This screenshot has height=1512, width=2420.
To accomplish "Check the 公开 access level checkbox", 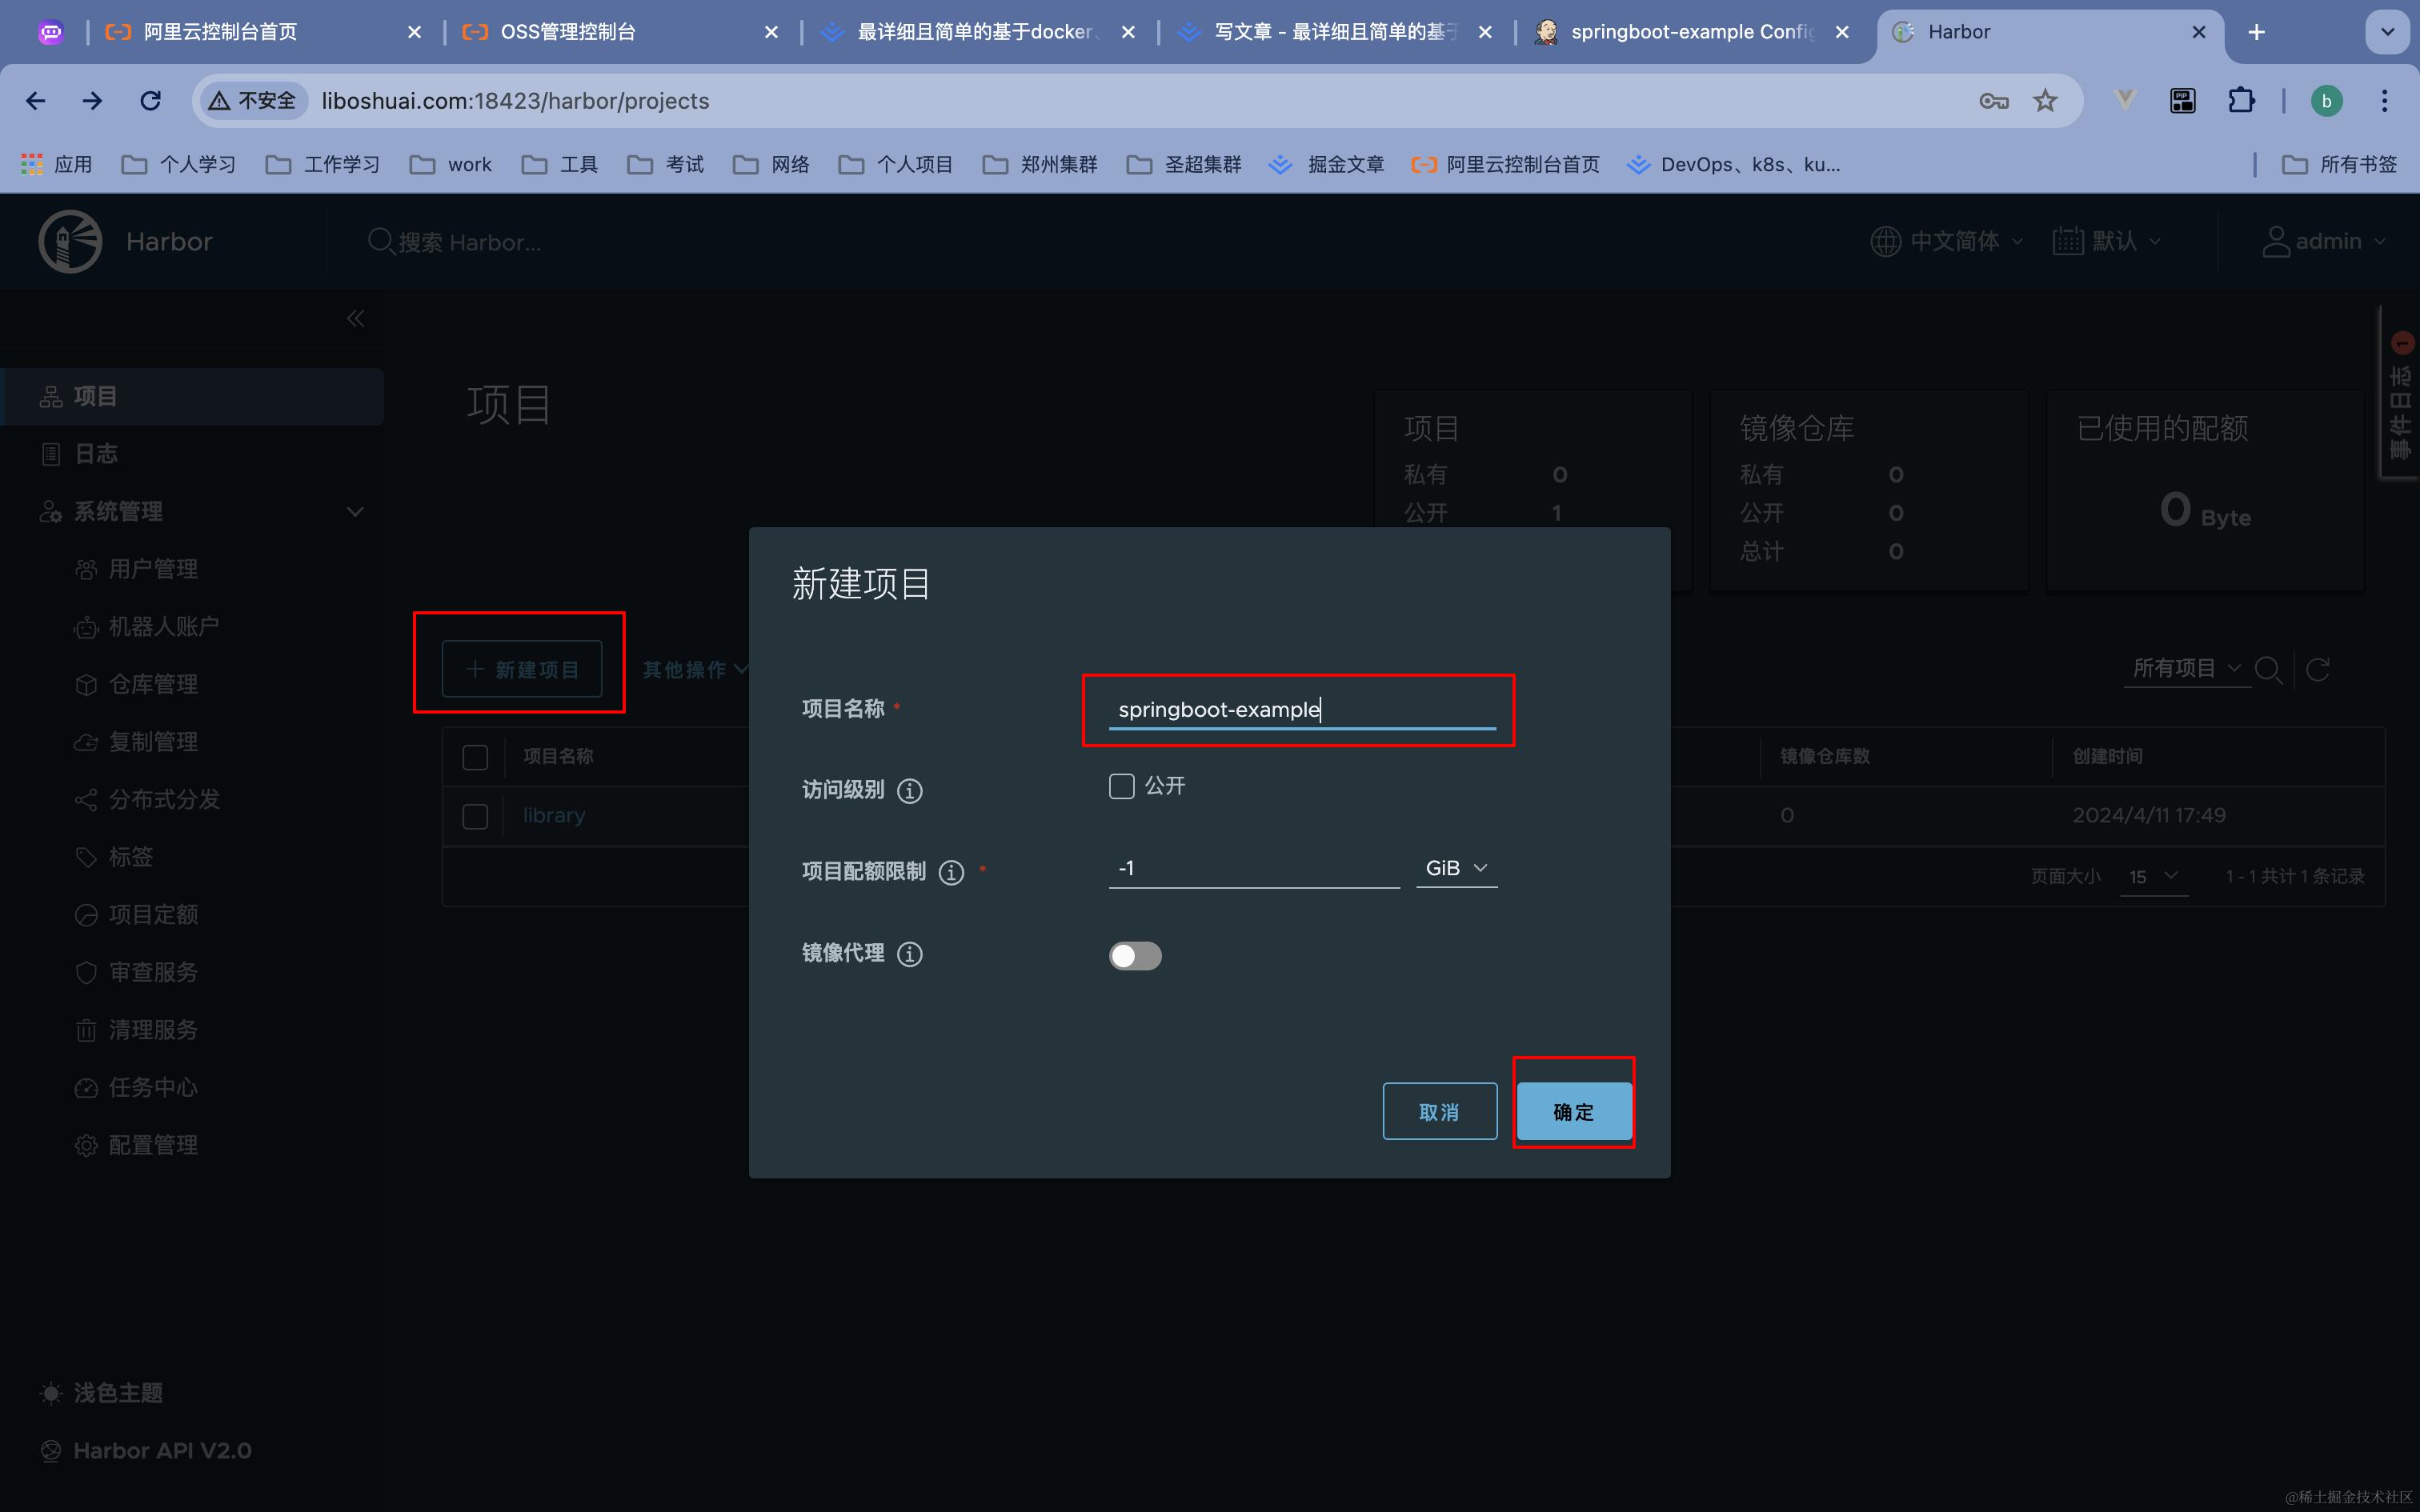I will click(1121, 786).
